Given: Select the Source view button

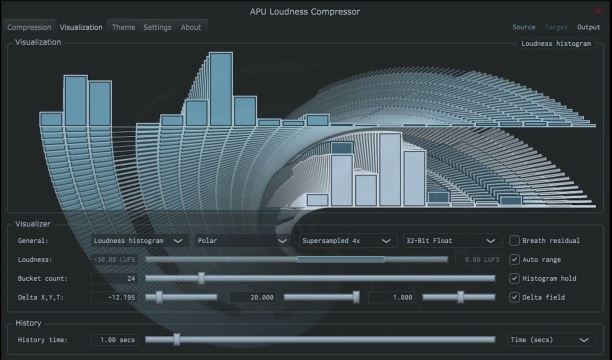Looking at the screenshot, I should [524, 27].
